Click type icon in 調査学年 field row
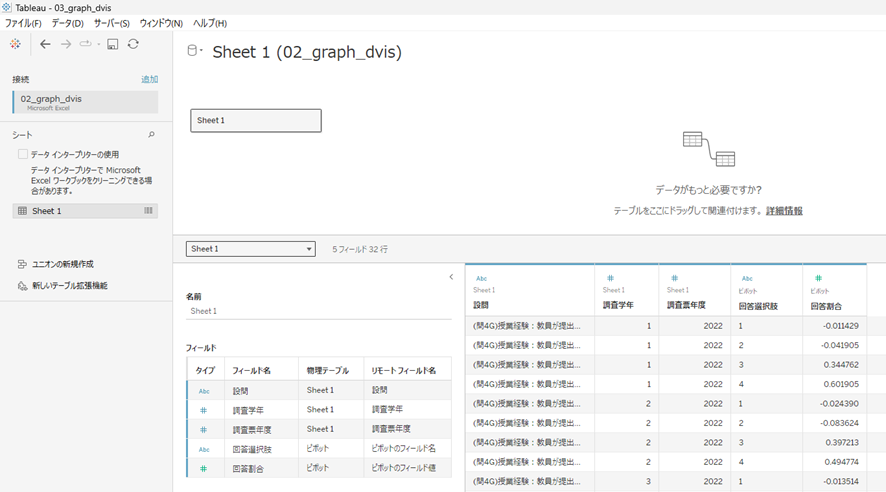Viewport: 886px width, 492px height. (x=203, y=411)
